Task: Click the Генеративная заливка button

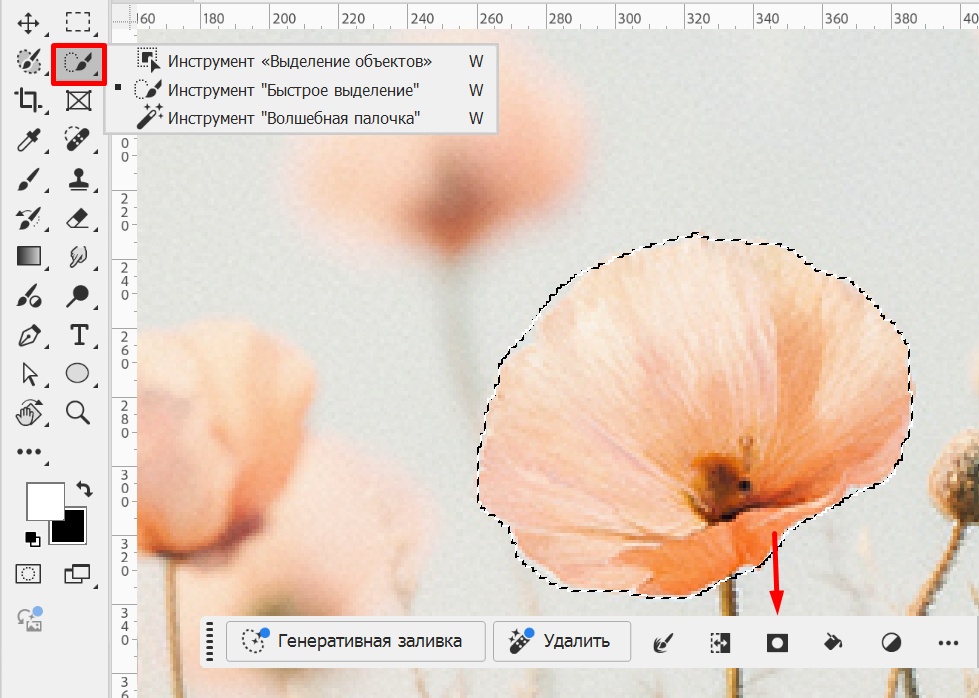Action: (355, 641)
